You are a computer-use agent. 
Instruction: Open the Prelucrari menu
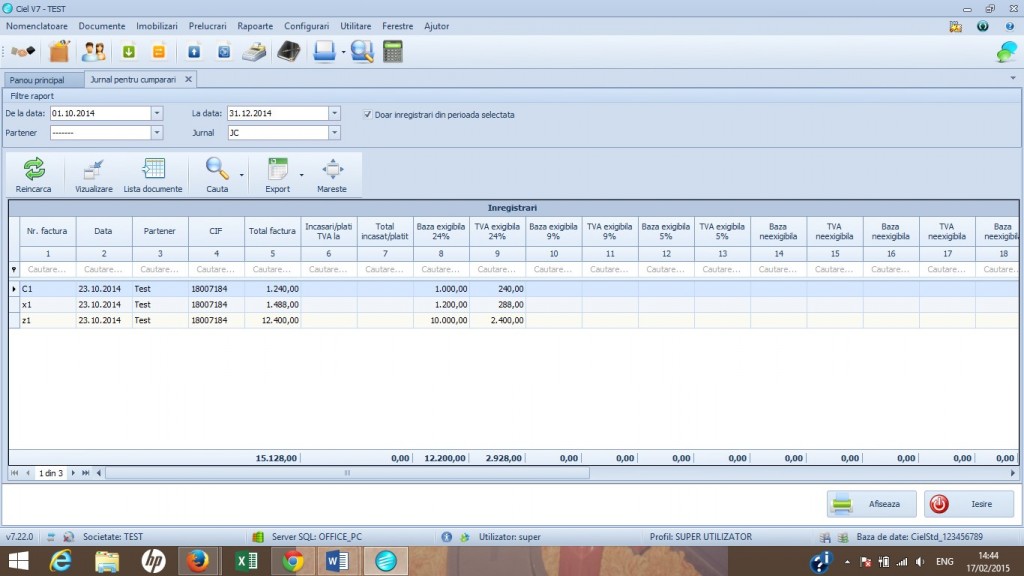208,26
